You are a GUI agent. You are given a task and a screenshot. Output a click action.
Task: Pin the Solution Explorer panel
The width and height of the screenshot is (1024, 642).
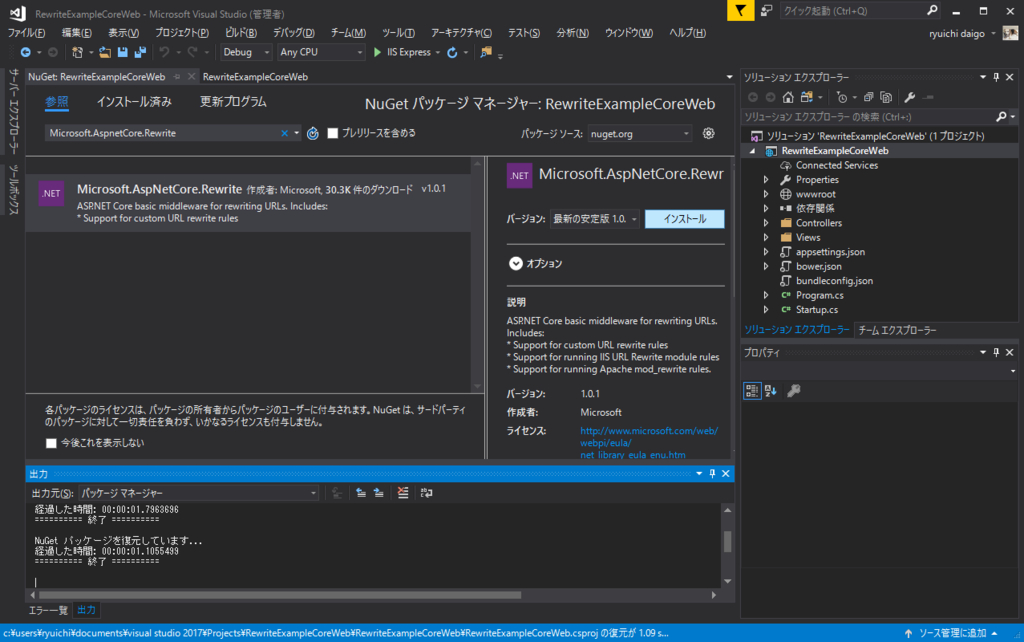click(996, 77)
